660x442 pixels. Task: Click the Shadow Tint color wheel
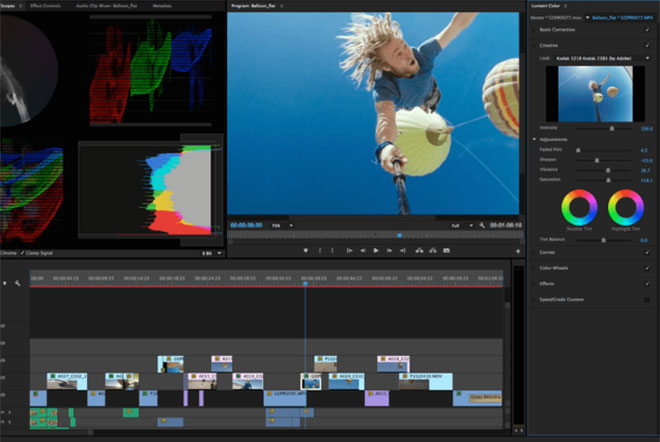(x=579, y=207)
